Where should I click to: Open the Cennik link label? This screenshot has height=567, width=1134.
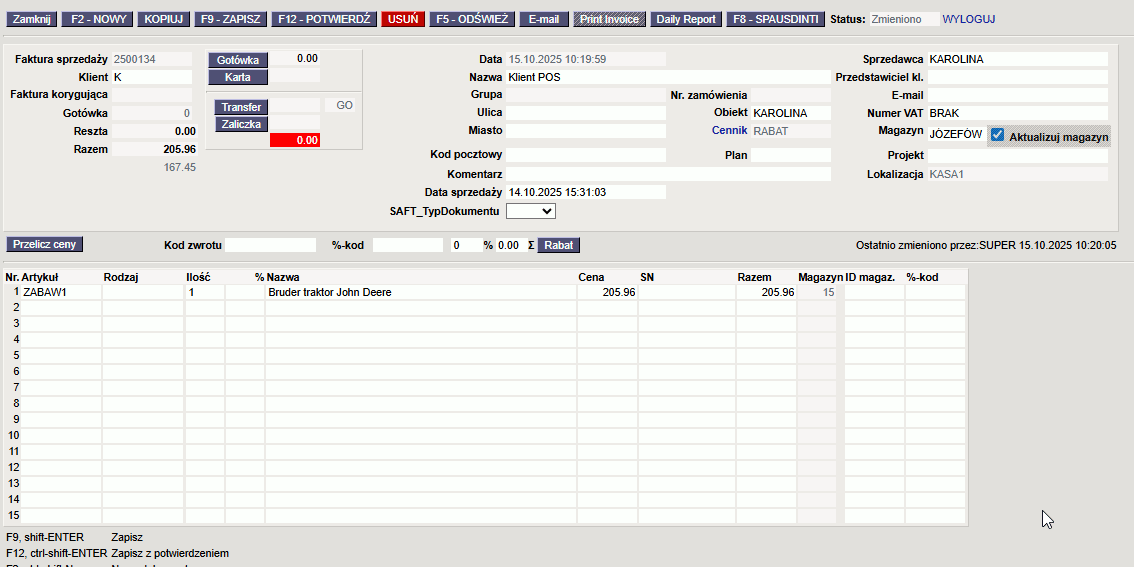coord(729,131)
